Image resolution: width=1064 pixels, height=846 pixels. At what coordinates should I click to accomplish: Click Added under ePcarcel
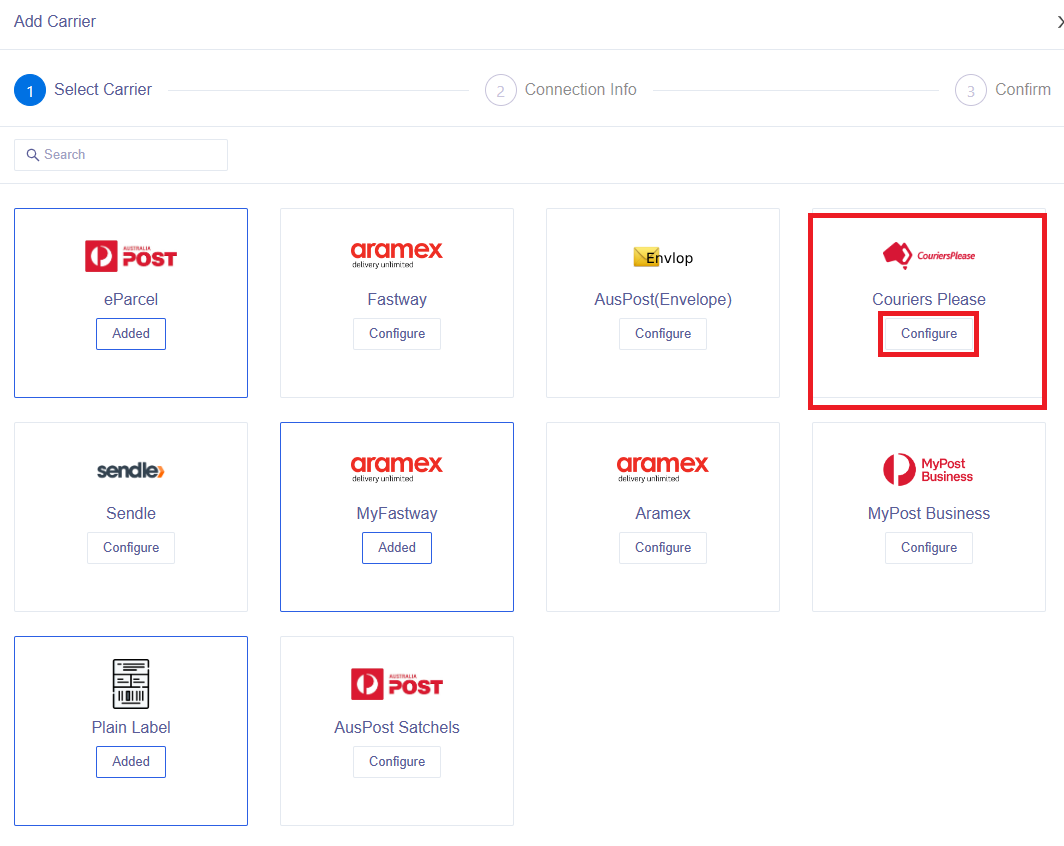pyautogui.click(x=130, y=333)
